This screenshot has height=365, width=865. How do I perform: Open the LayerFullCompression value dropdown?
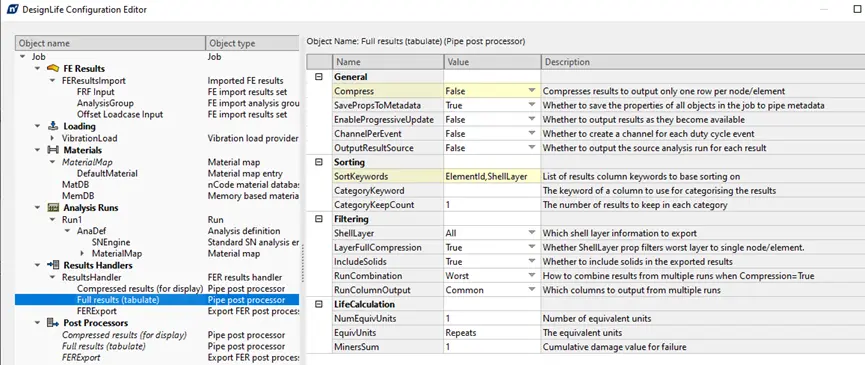coord(532,248)
